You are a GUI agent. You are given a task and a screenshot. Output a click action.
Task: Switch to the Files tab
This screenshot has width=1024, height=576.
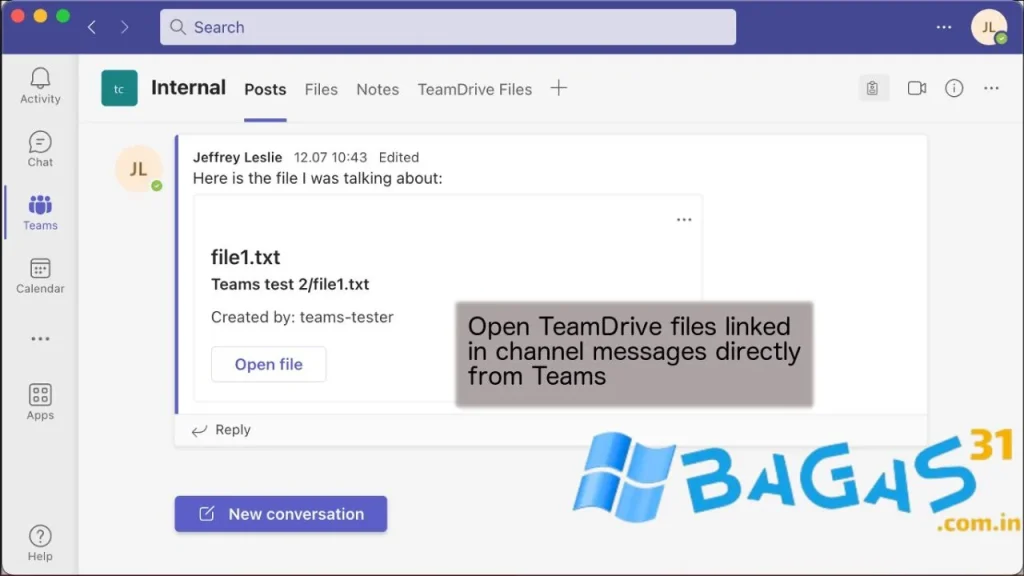(x=321, y=89)
